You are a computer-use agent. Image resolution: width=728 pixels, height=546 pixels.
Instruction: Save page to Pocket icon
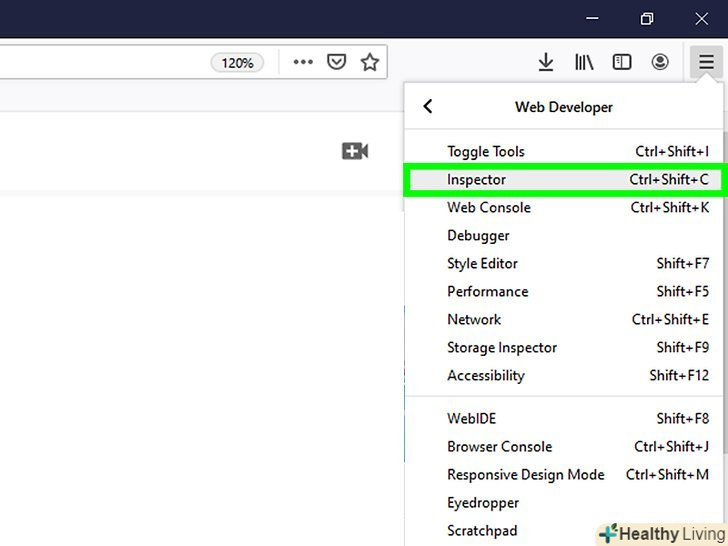[337, 62]
